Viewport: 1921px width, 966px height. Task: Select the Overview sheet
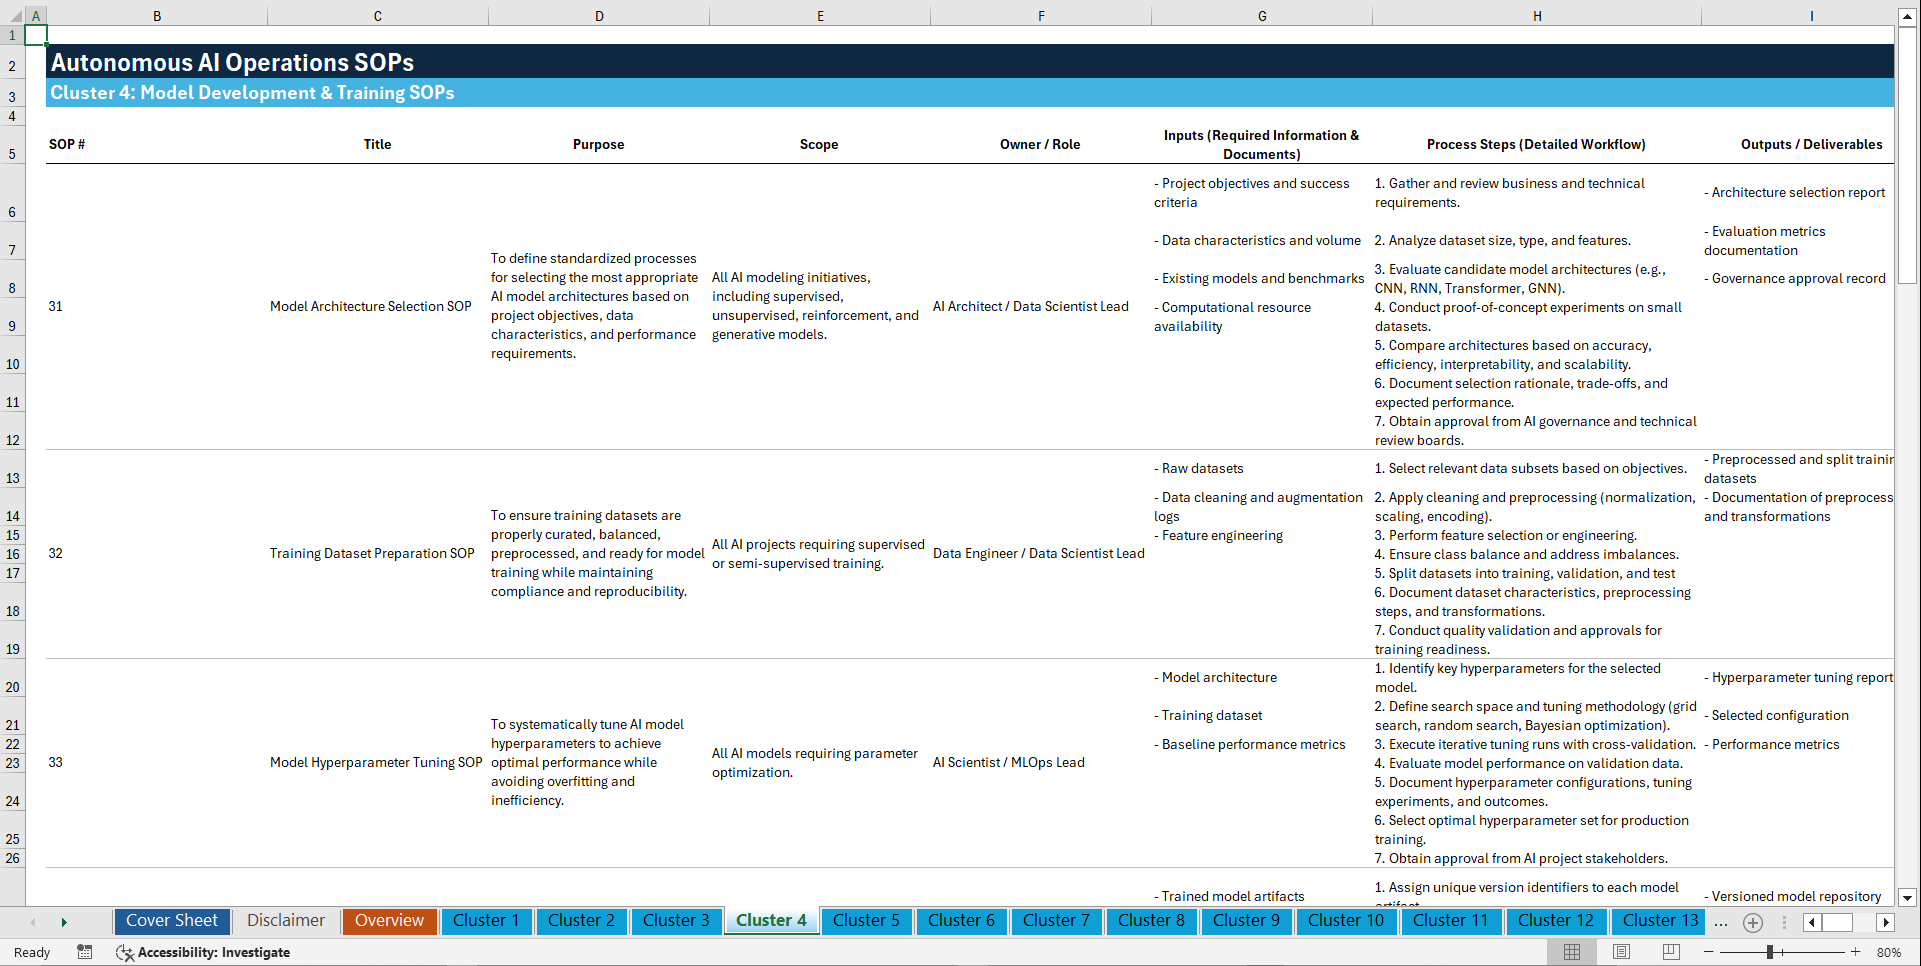389,921
